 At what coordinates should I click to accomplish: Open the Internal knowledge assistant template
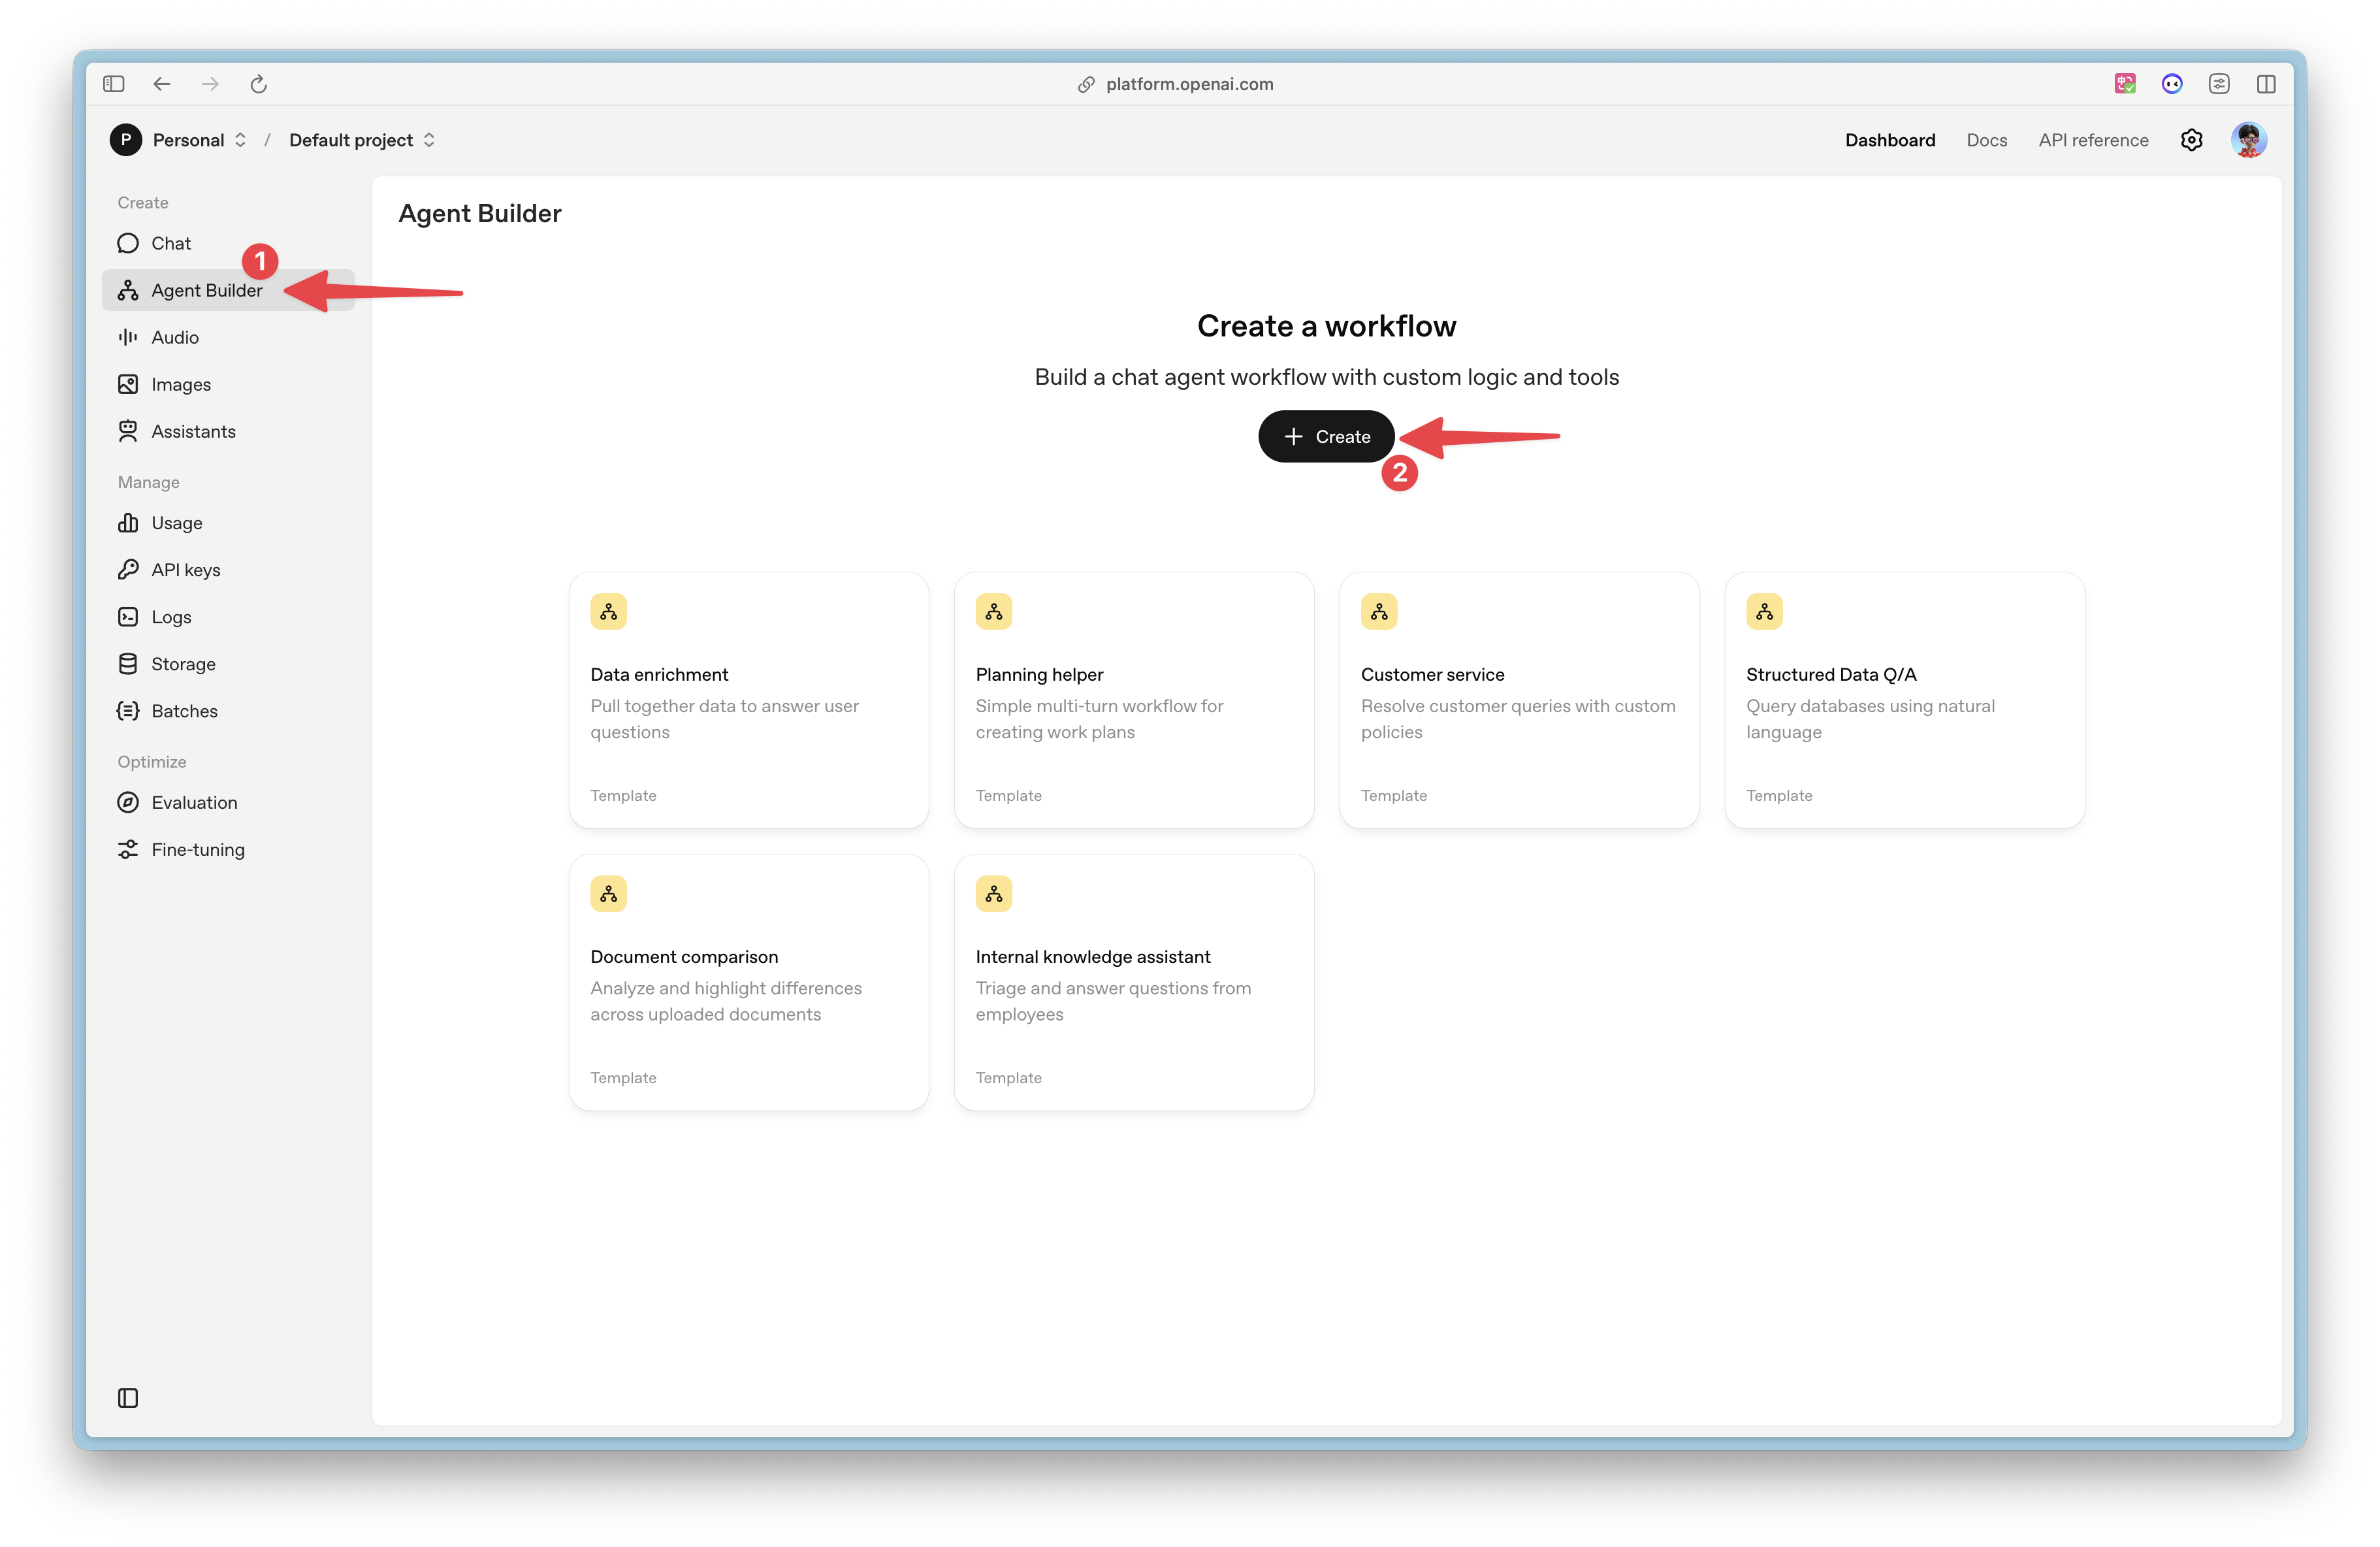click(x=1134, y=982)
